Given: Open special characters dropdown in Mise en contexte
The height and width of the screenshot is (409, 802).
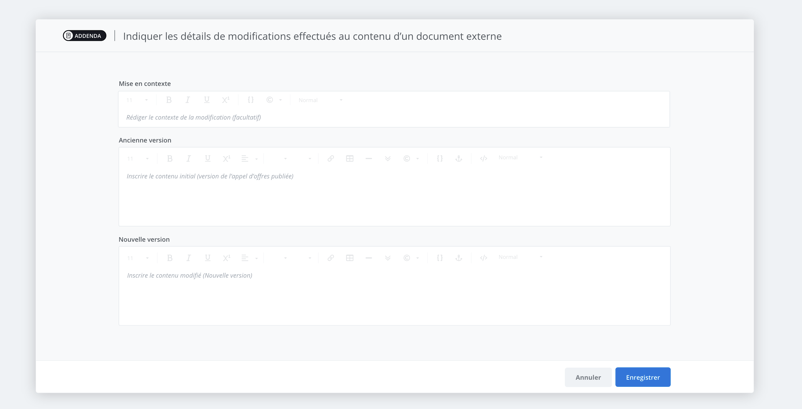Looking at the screenshot, I should tap(273, 100).
